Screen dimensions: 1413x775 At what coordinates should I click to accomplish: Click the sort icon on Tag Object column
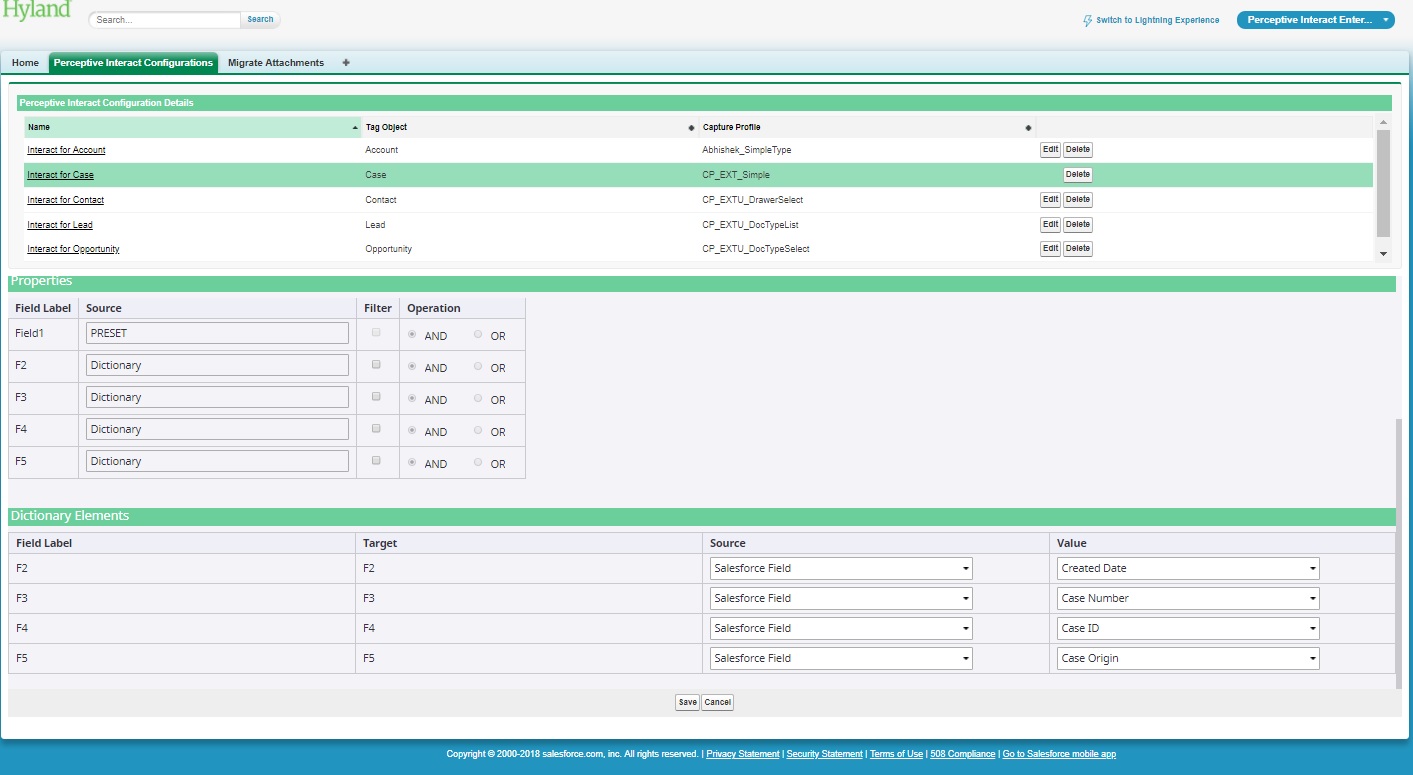coord(692,128)
